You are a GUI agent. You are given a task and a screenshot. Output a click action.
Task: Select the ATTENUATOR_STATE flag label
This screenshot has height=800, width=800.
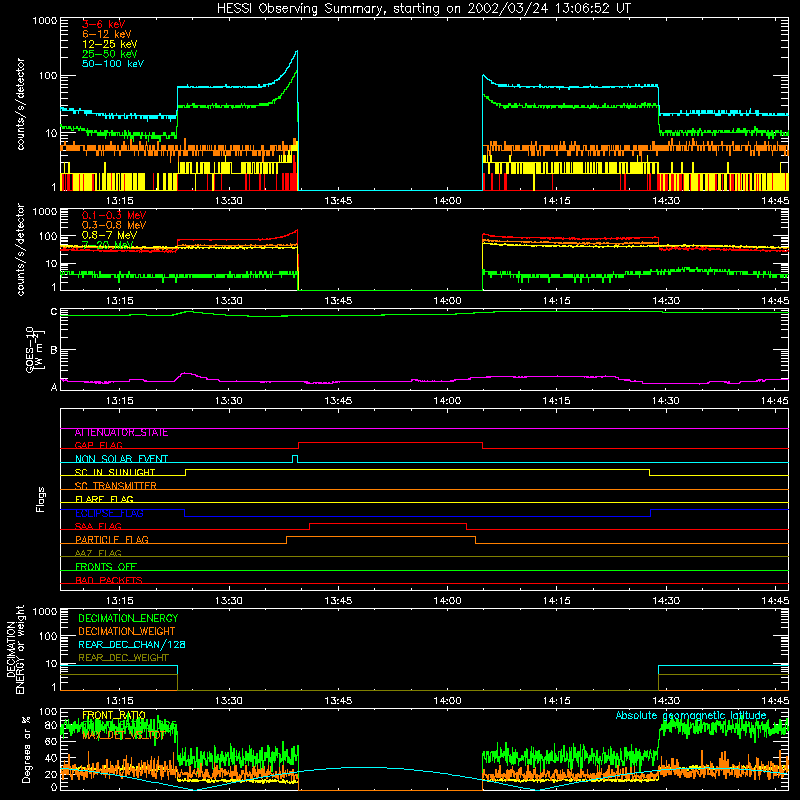(121, 433)
